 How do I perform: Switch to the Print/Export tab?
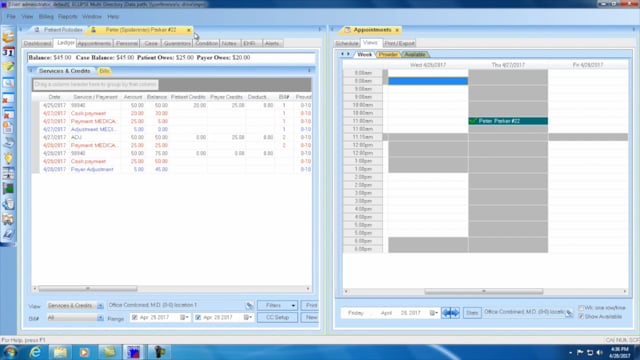click(x=399, y=43)
